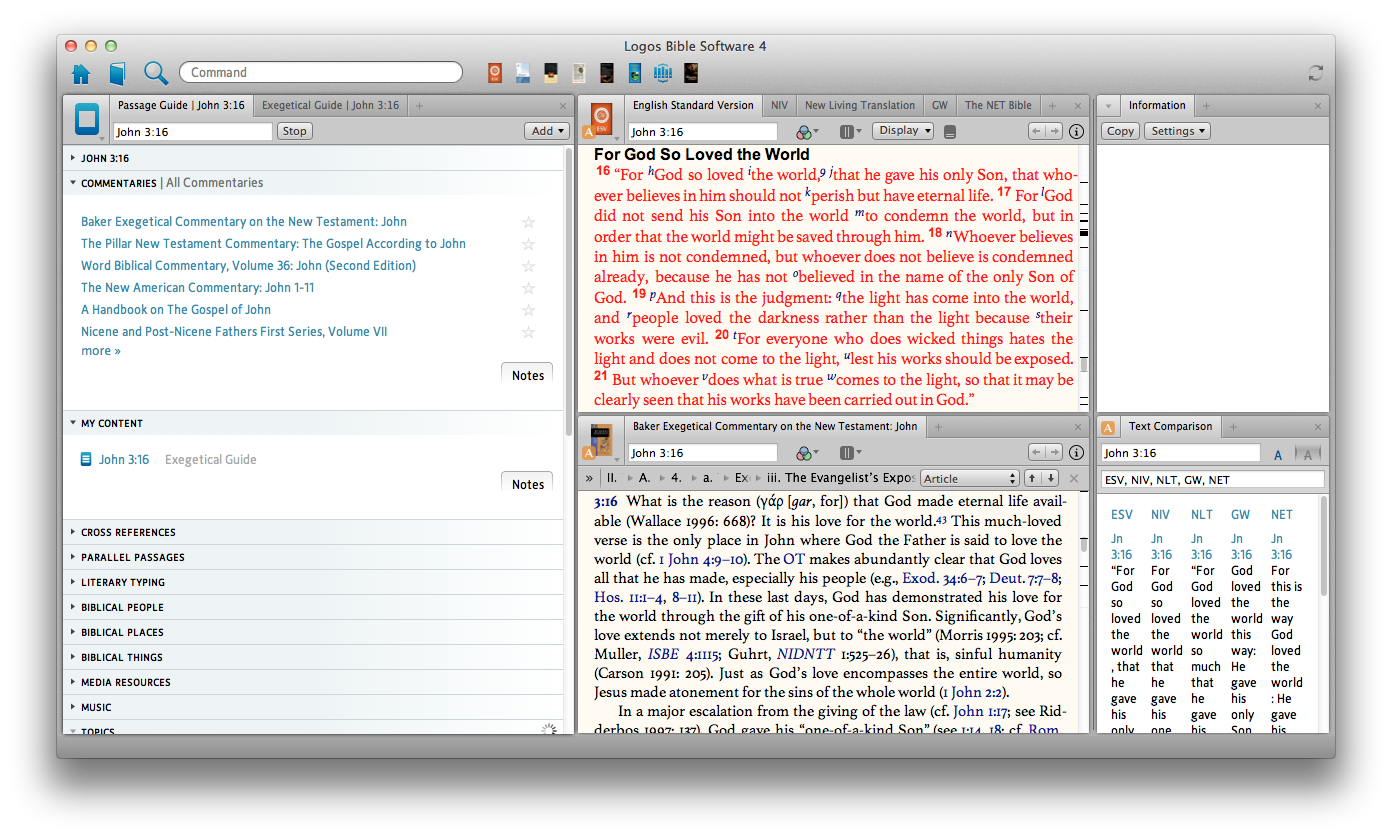Toggle gray A display option in Text Comparison
Screen dimensions: 1392x837
tap(1308, 455)
